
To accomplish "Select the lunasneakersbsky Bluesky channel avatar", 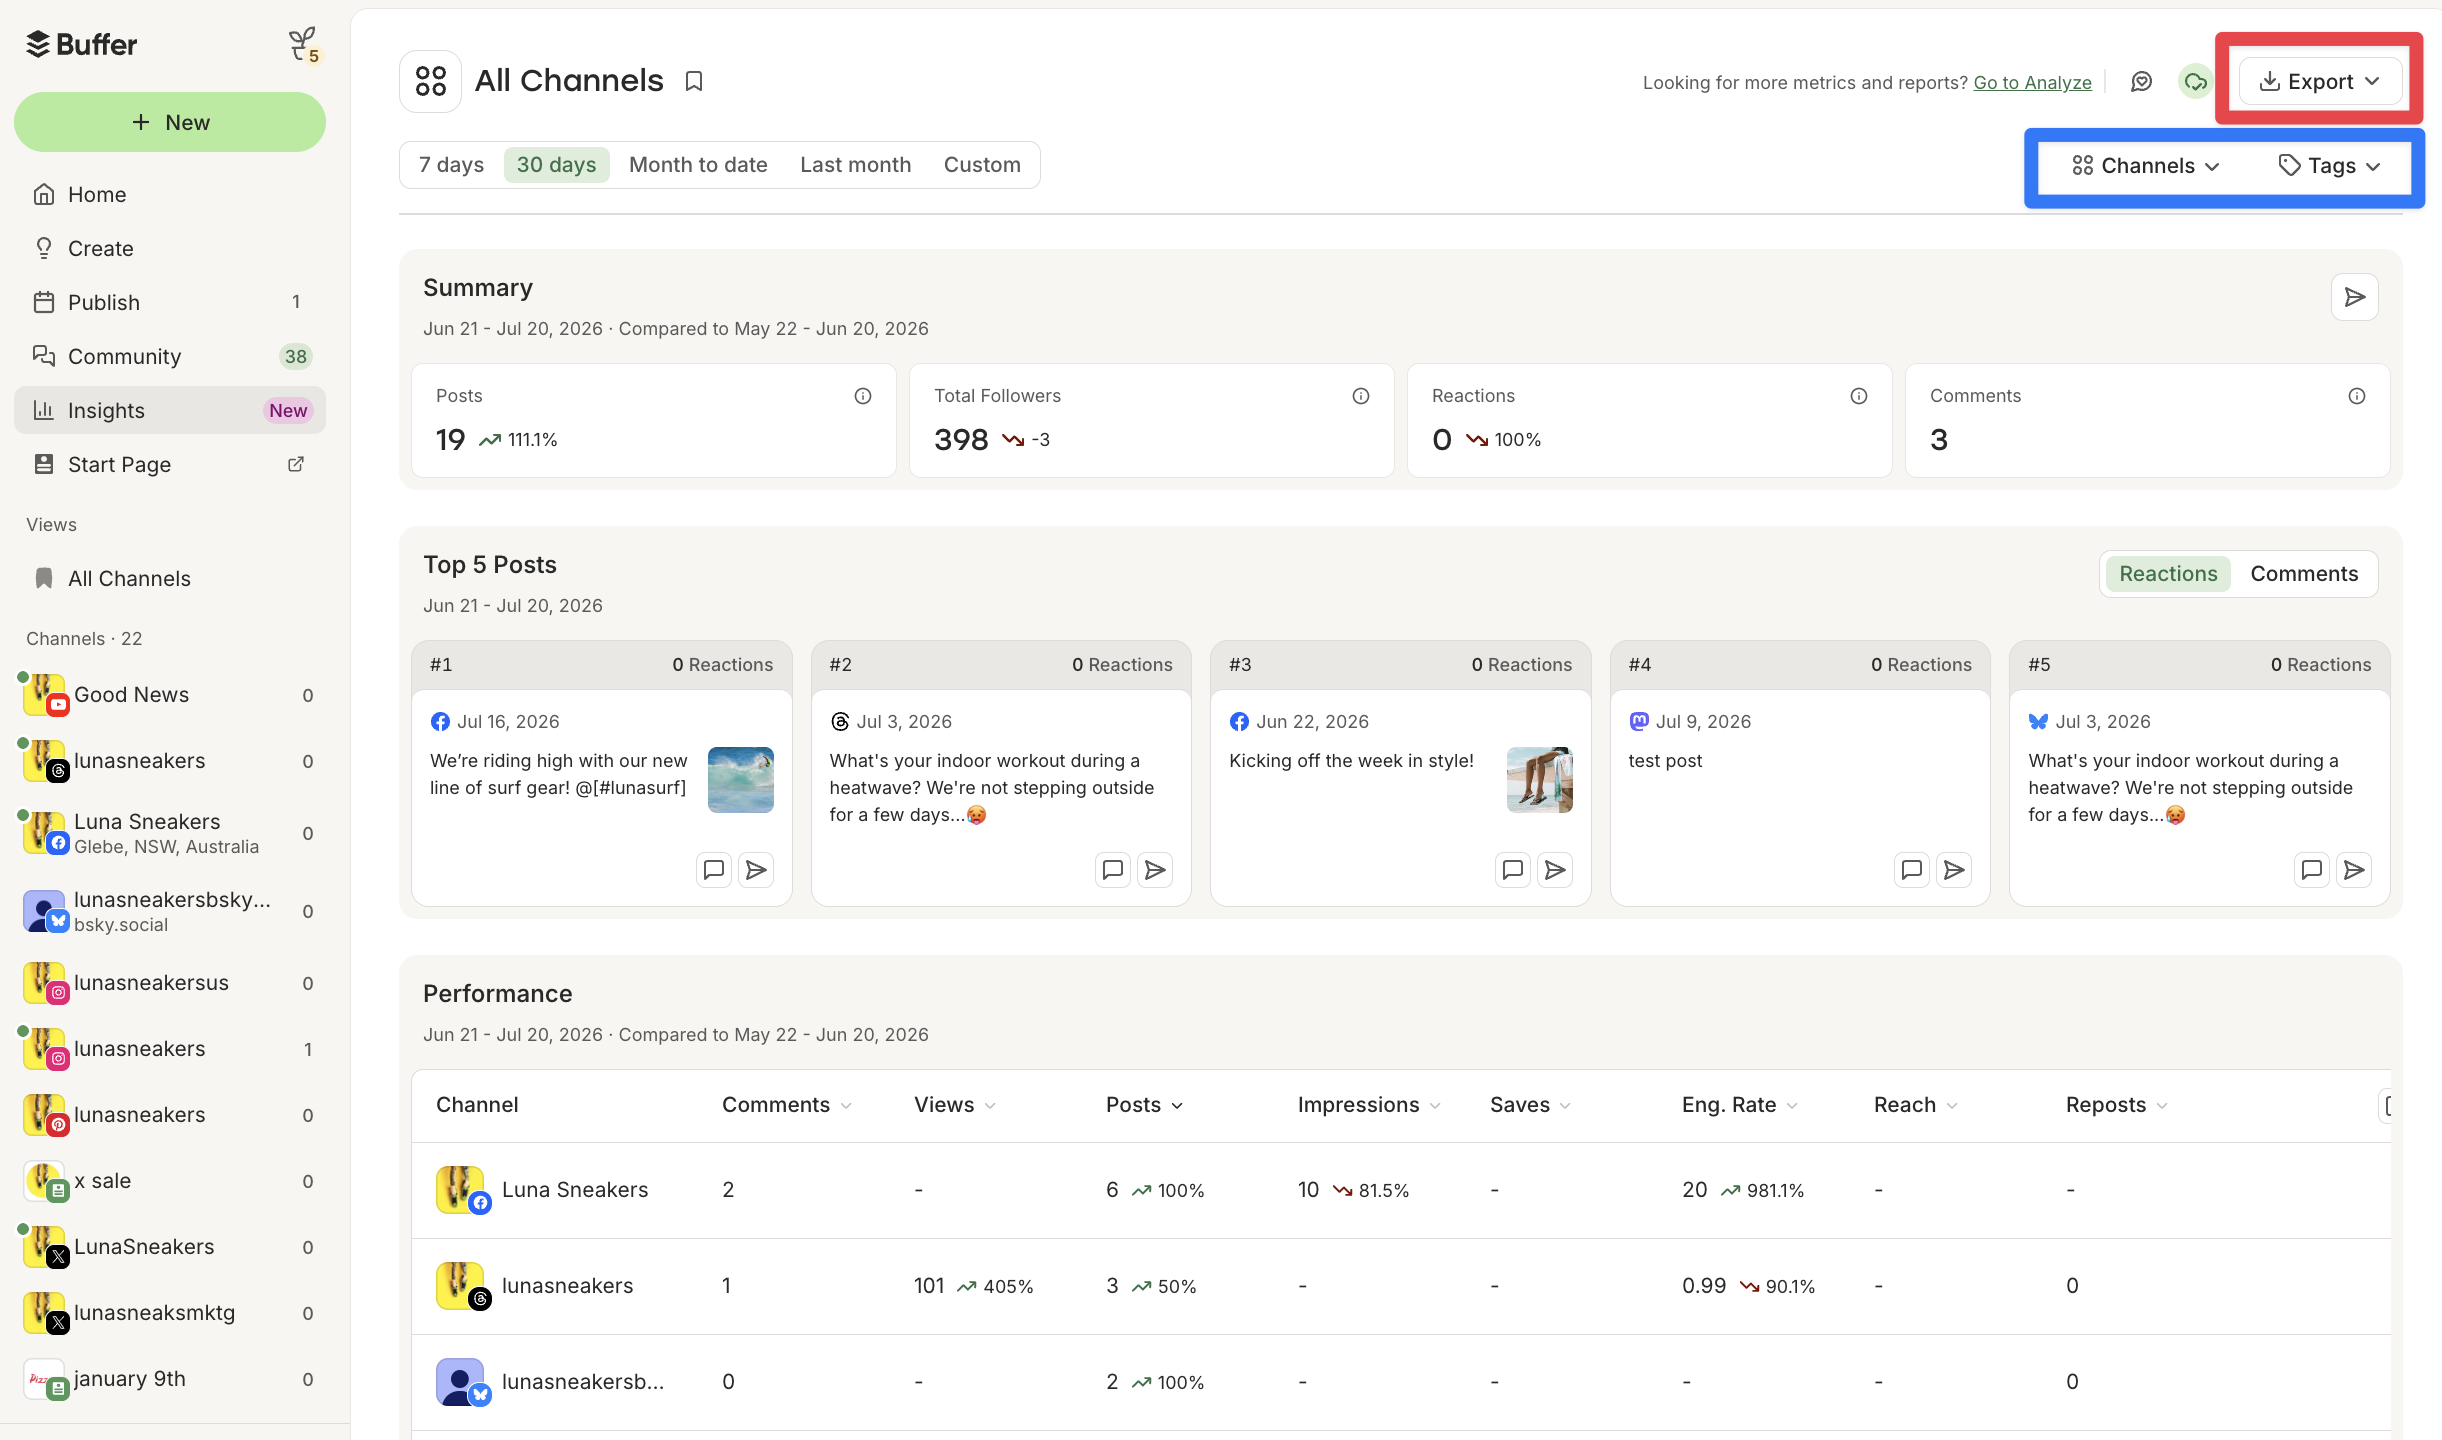I will coord(45,911).
